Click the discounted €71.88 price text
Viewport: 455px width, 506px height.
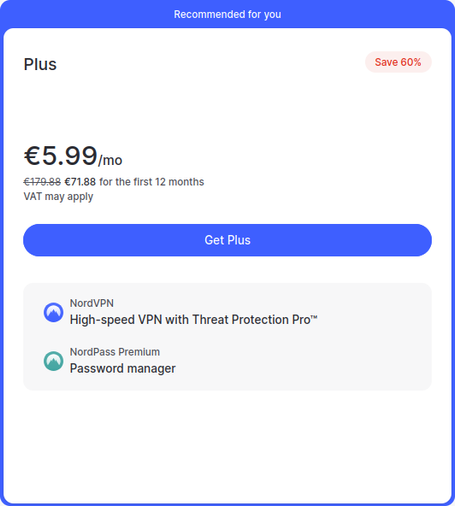click(x=80, y=182)
